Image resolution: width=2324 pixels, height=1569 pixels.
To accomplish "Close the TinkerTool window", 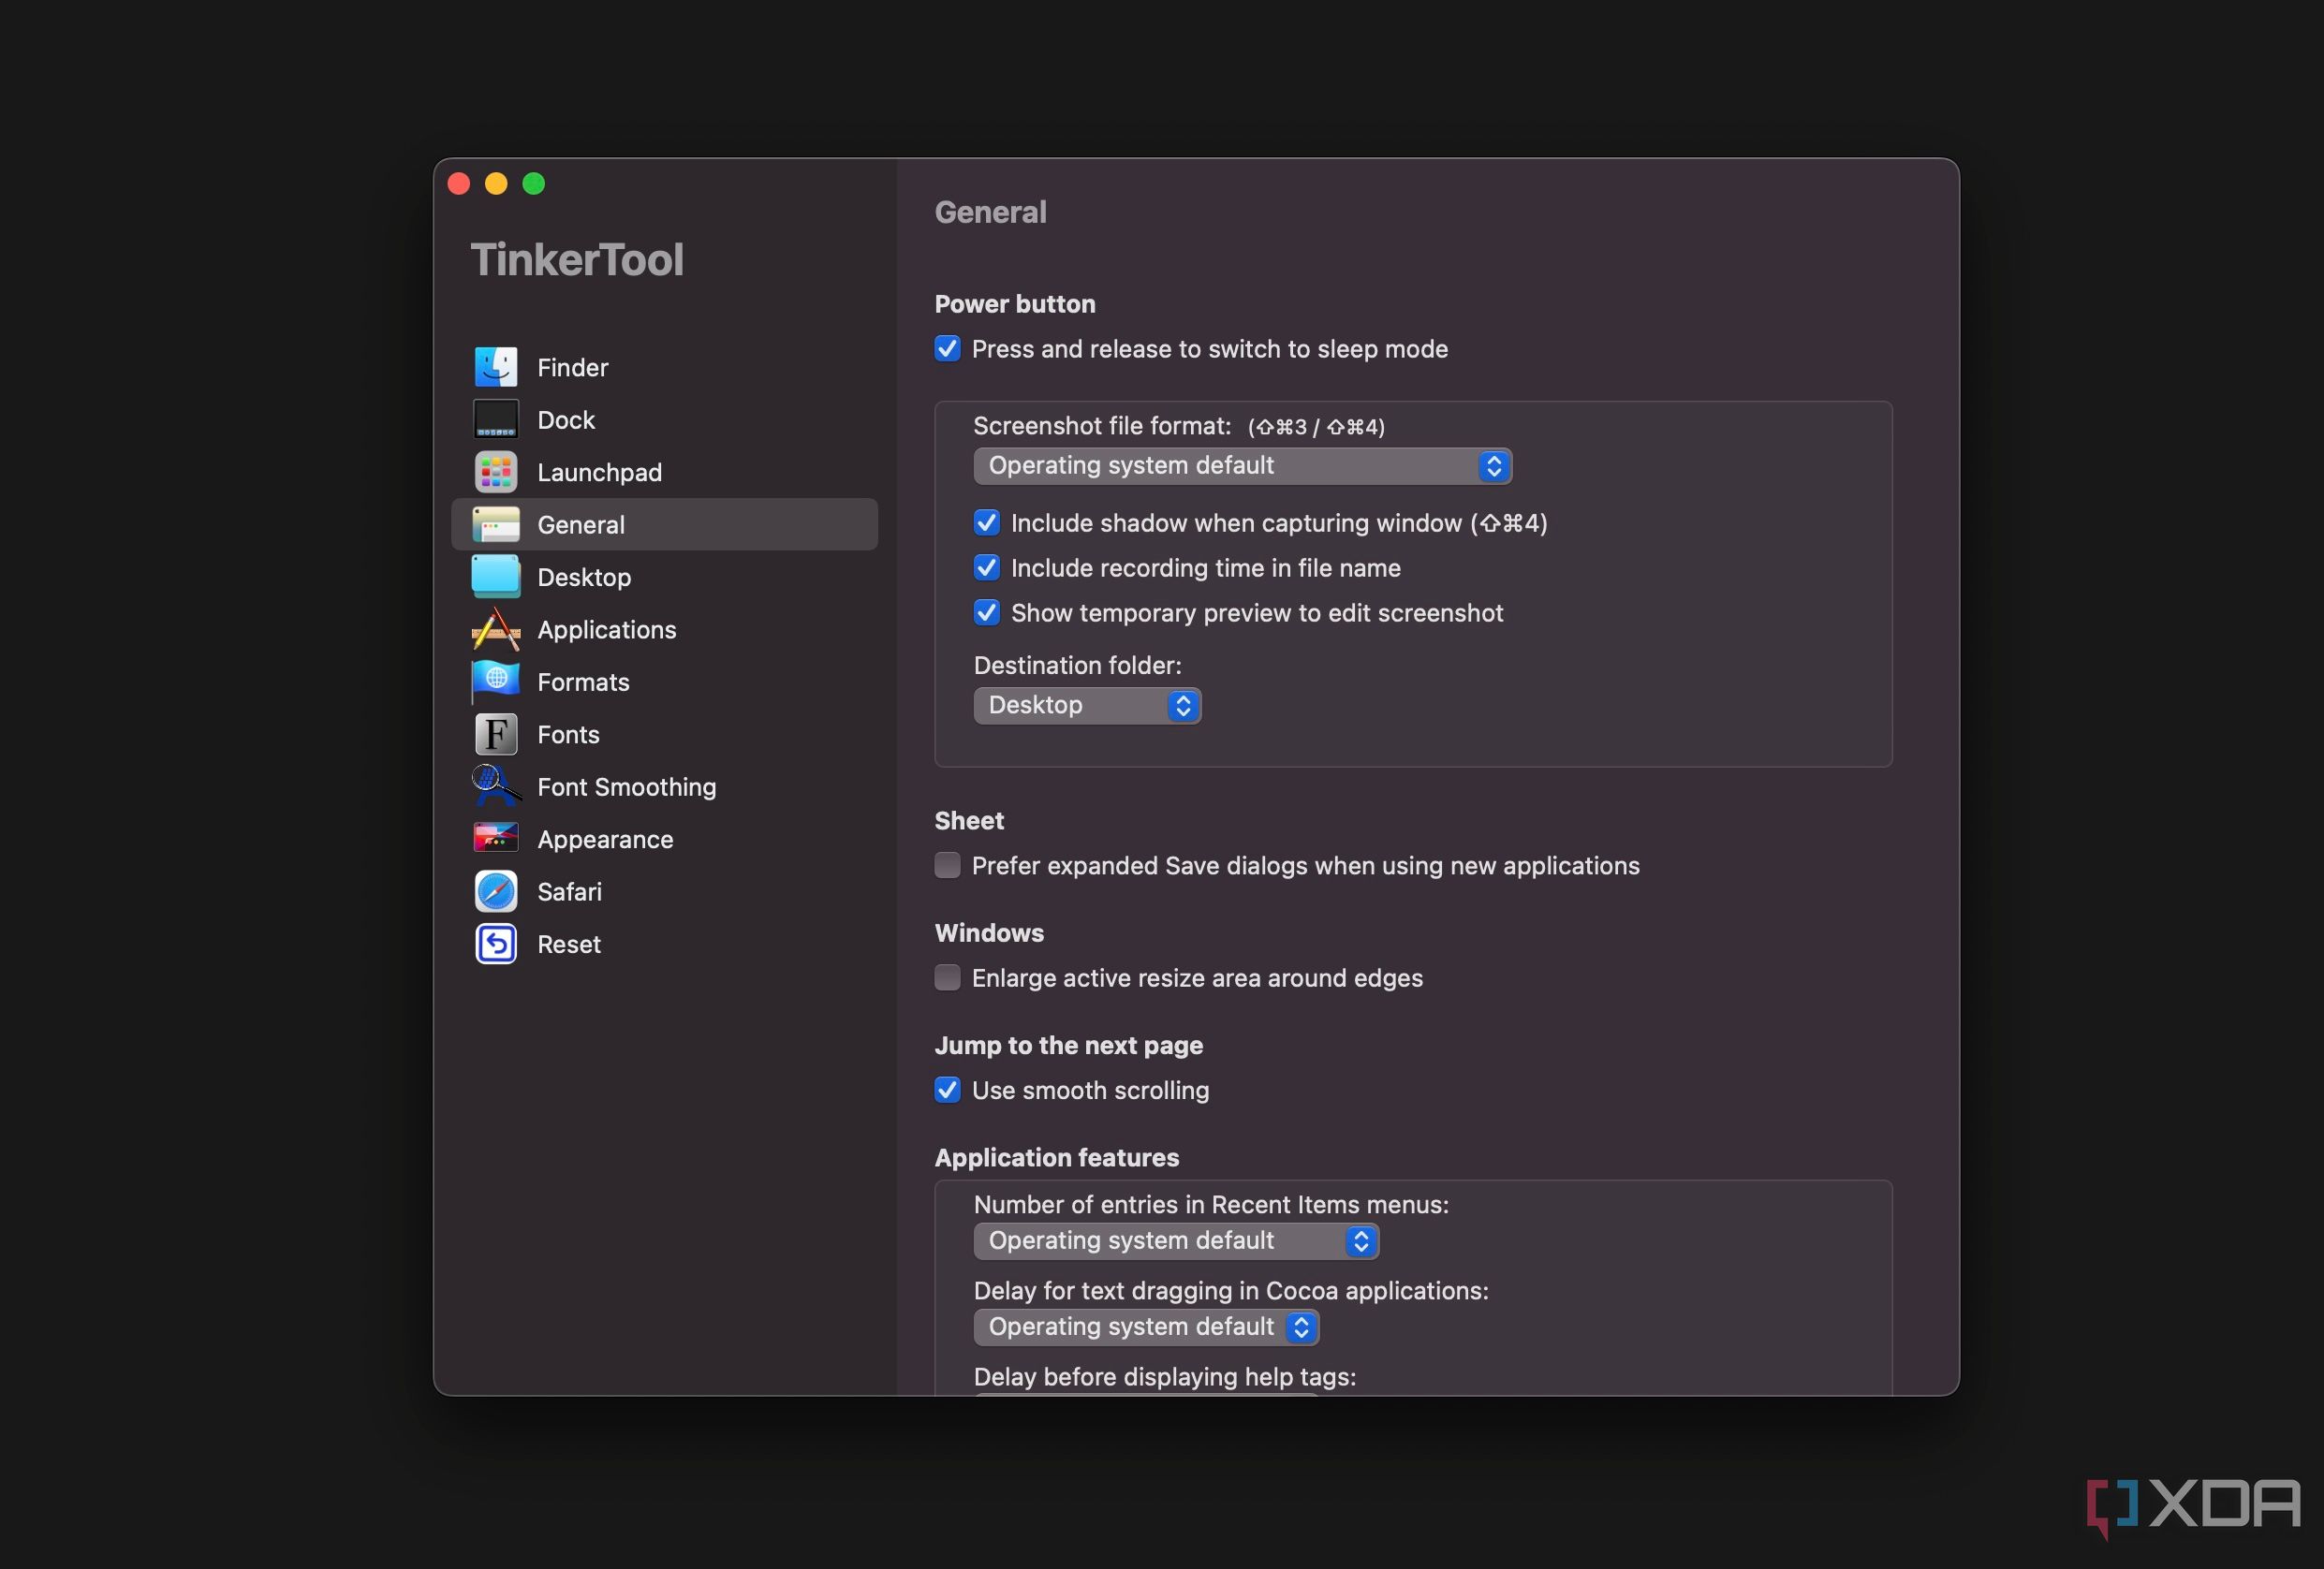I will point(459,183).
